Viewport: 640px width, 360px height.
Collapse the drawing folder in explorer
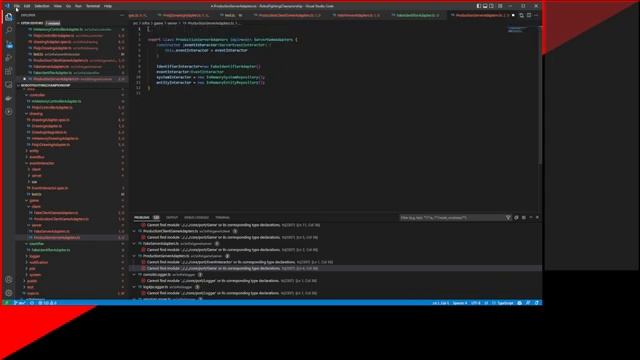[x=36, y=114]
